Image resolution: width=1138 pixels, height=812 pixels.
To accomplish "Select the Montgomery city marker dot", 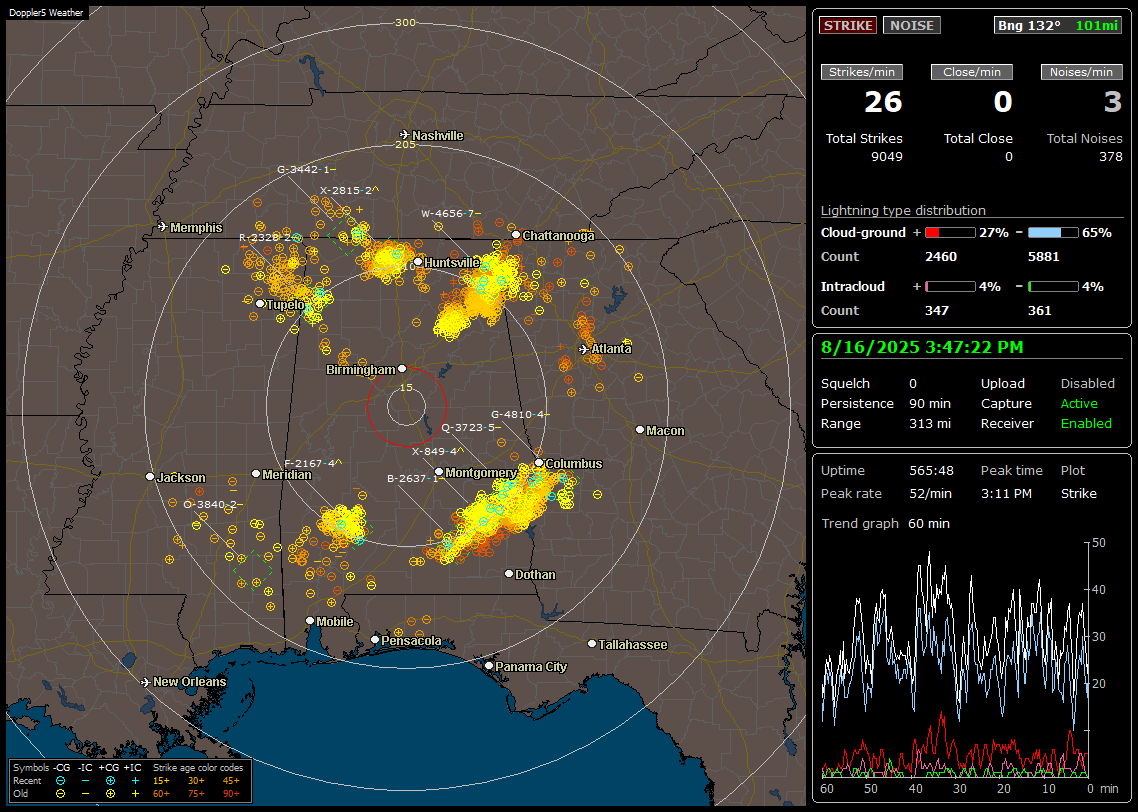I will coord(438,472).
